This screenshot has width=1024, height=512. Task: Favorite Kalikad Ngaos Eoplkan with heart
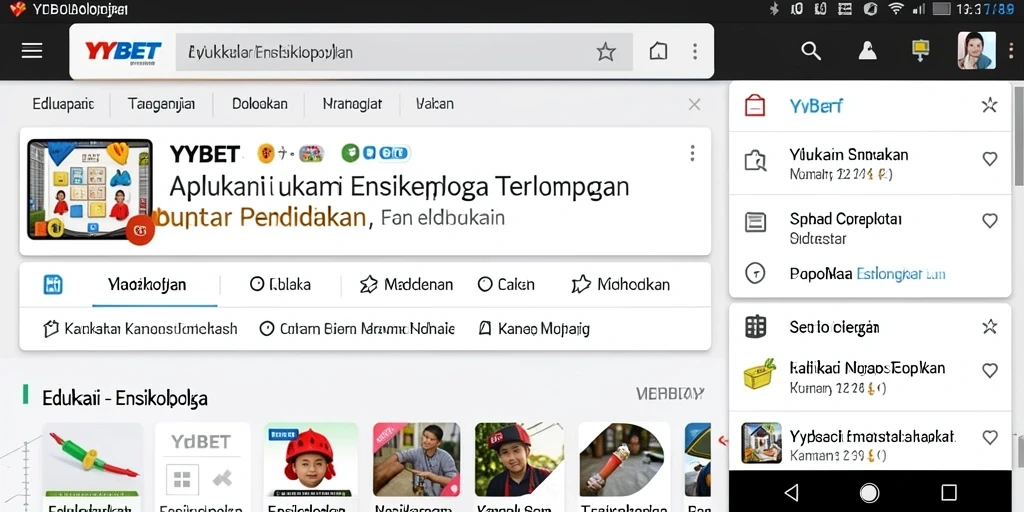pyautogui.click(x=990, y=370)
